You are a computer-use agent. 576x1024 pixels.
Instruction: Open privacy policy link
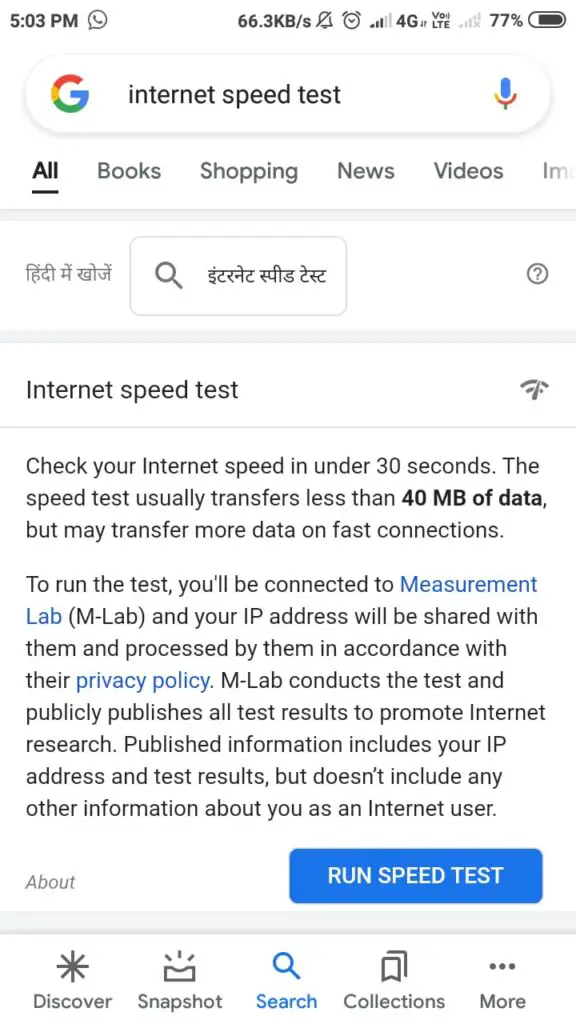(x=144, y=680)
